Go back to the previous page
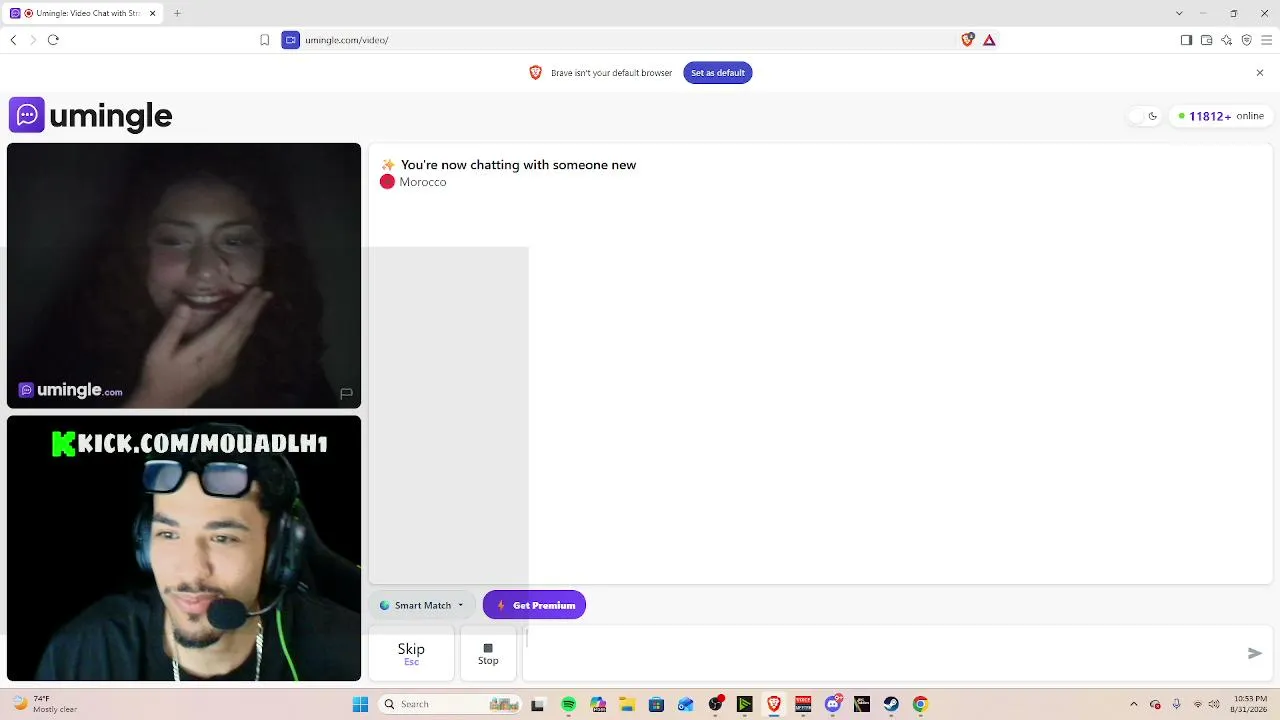Screen dimensions: 1280x720 pos(13,40)
